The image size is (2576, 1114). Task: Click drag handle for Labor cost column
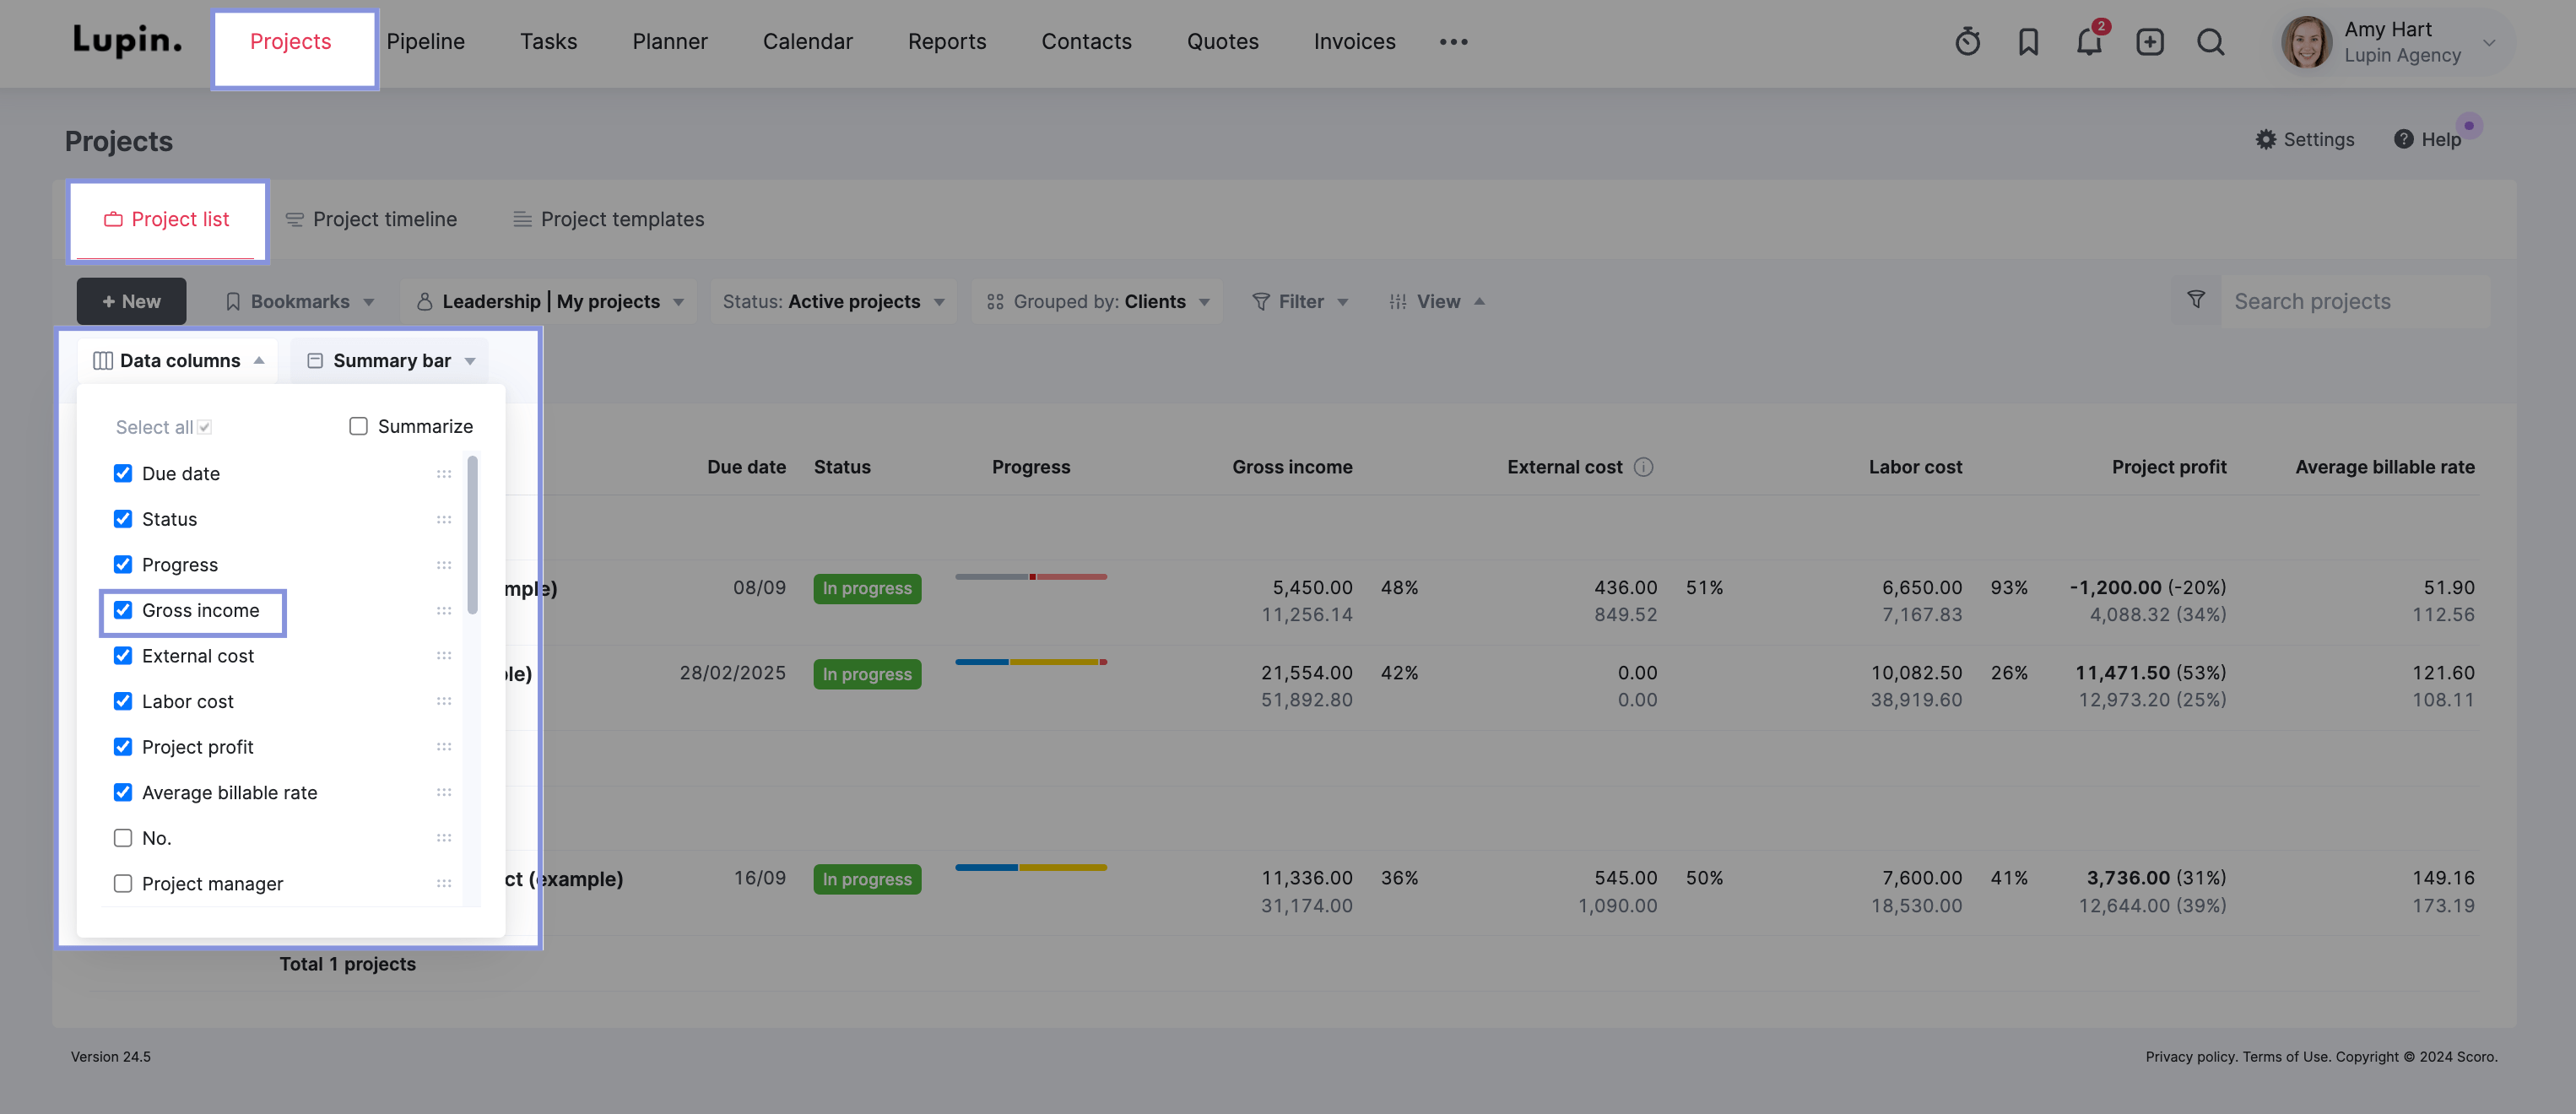(x=444, y=701)
